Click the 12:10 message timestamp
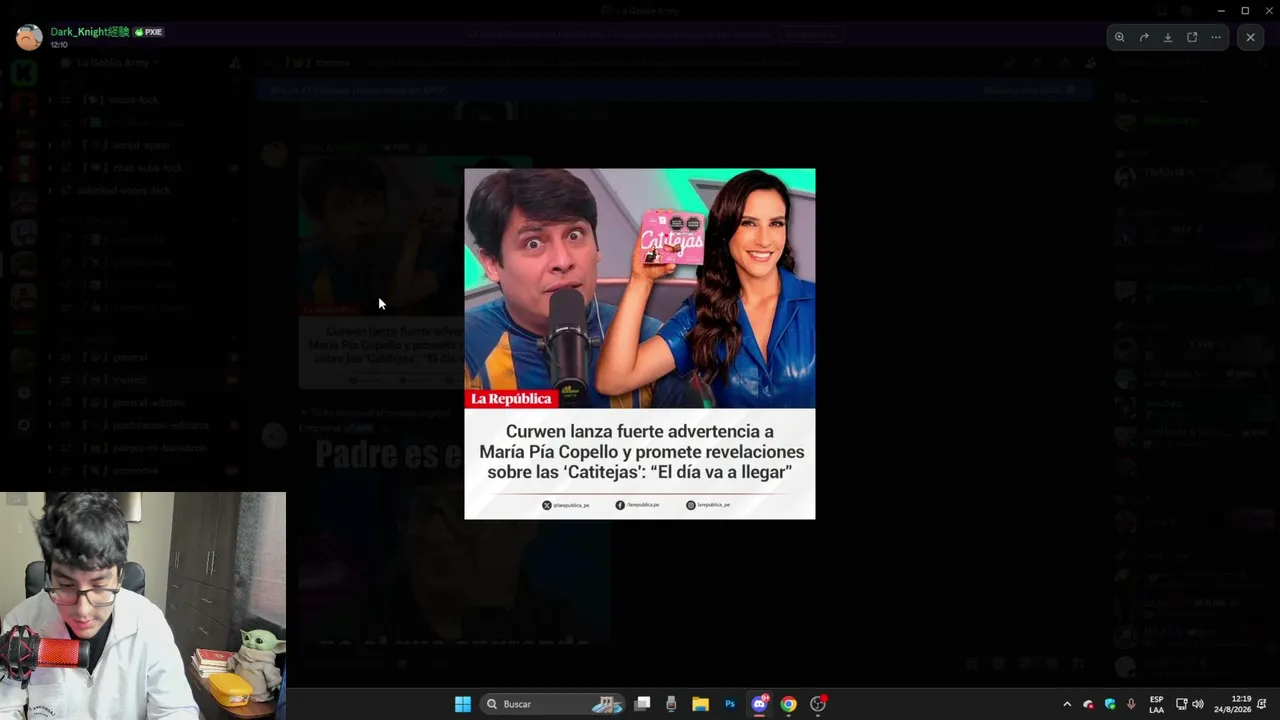 [x=59, y=45]
